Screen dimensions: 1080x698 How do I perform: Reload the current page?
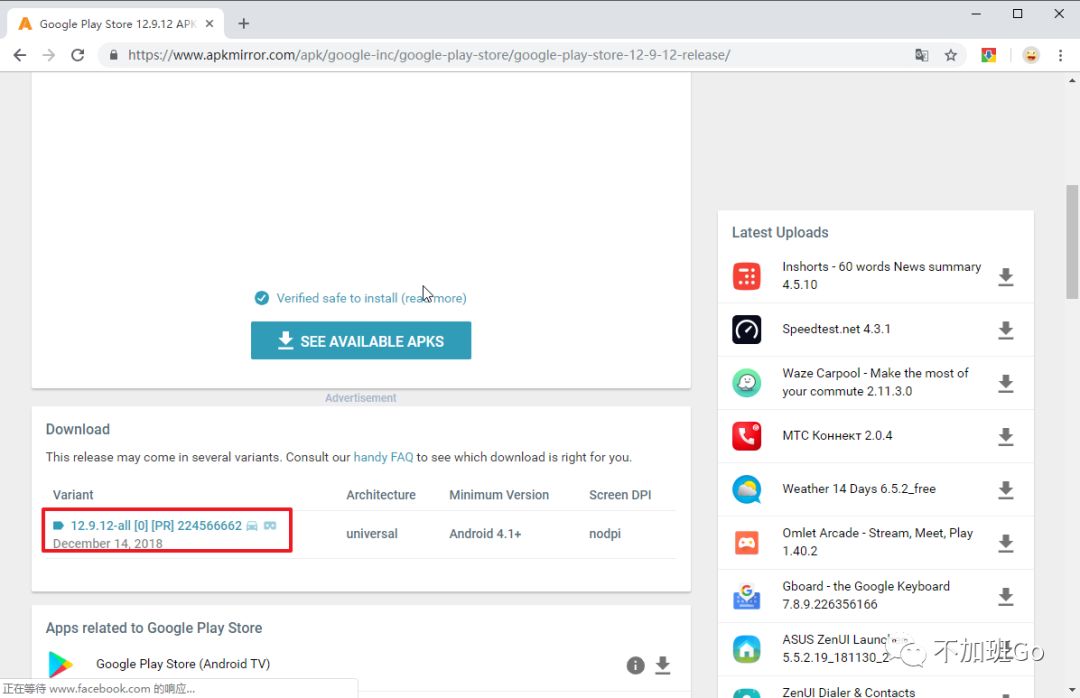[x=78, y=55]
